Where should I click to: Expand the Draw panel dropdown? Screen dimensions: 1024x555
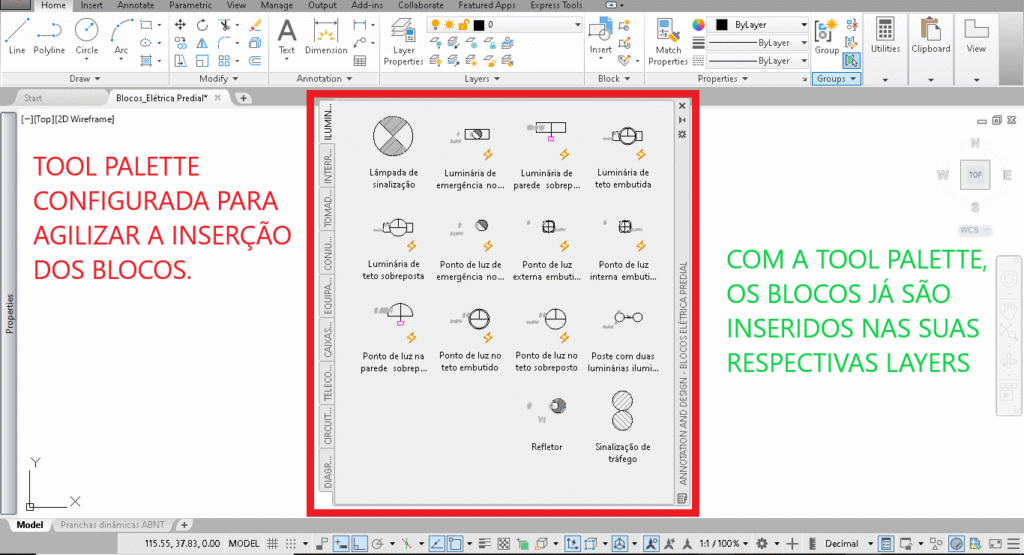pos(85,78)
